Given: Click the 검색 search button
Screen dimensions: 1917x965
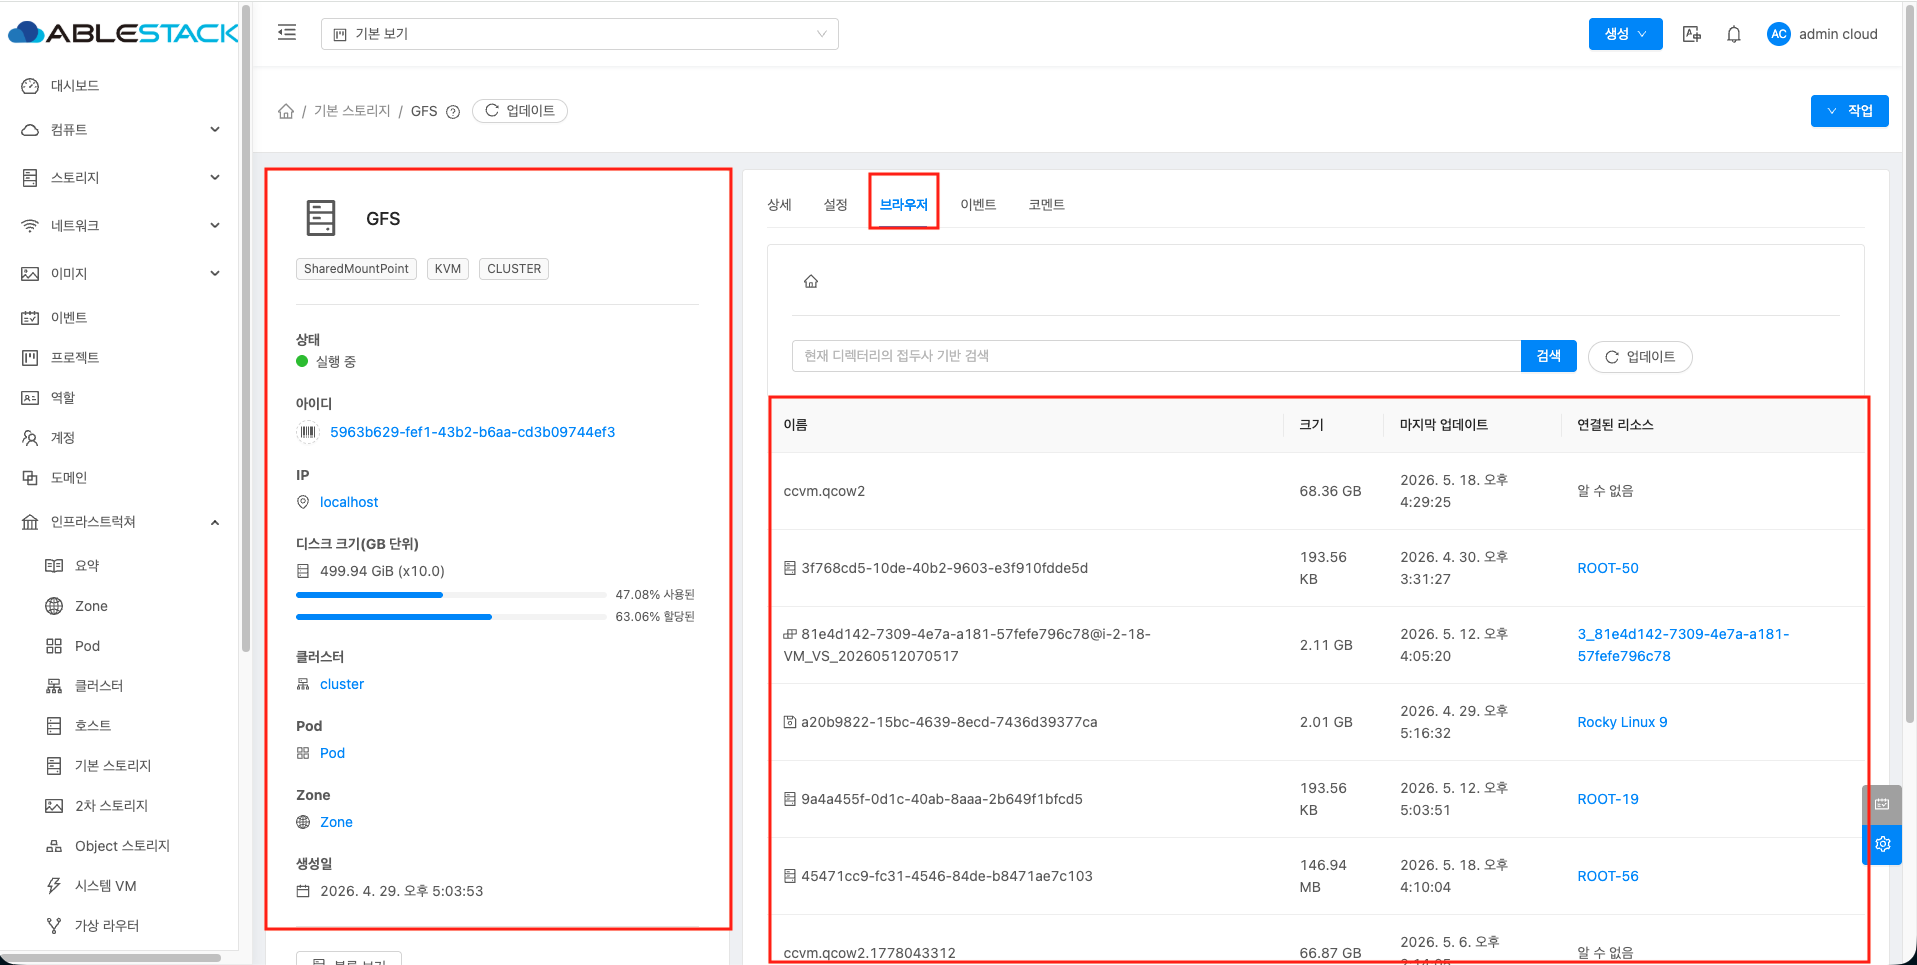Looking at the screenshot, I should [1548, 356].
